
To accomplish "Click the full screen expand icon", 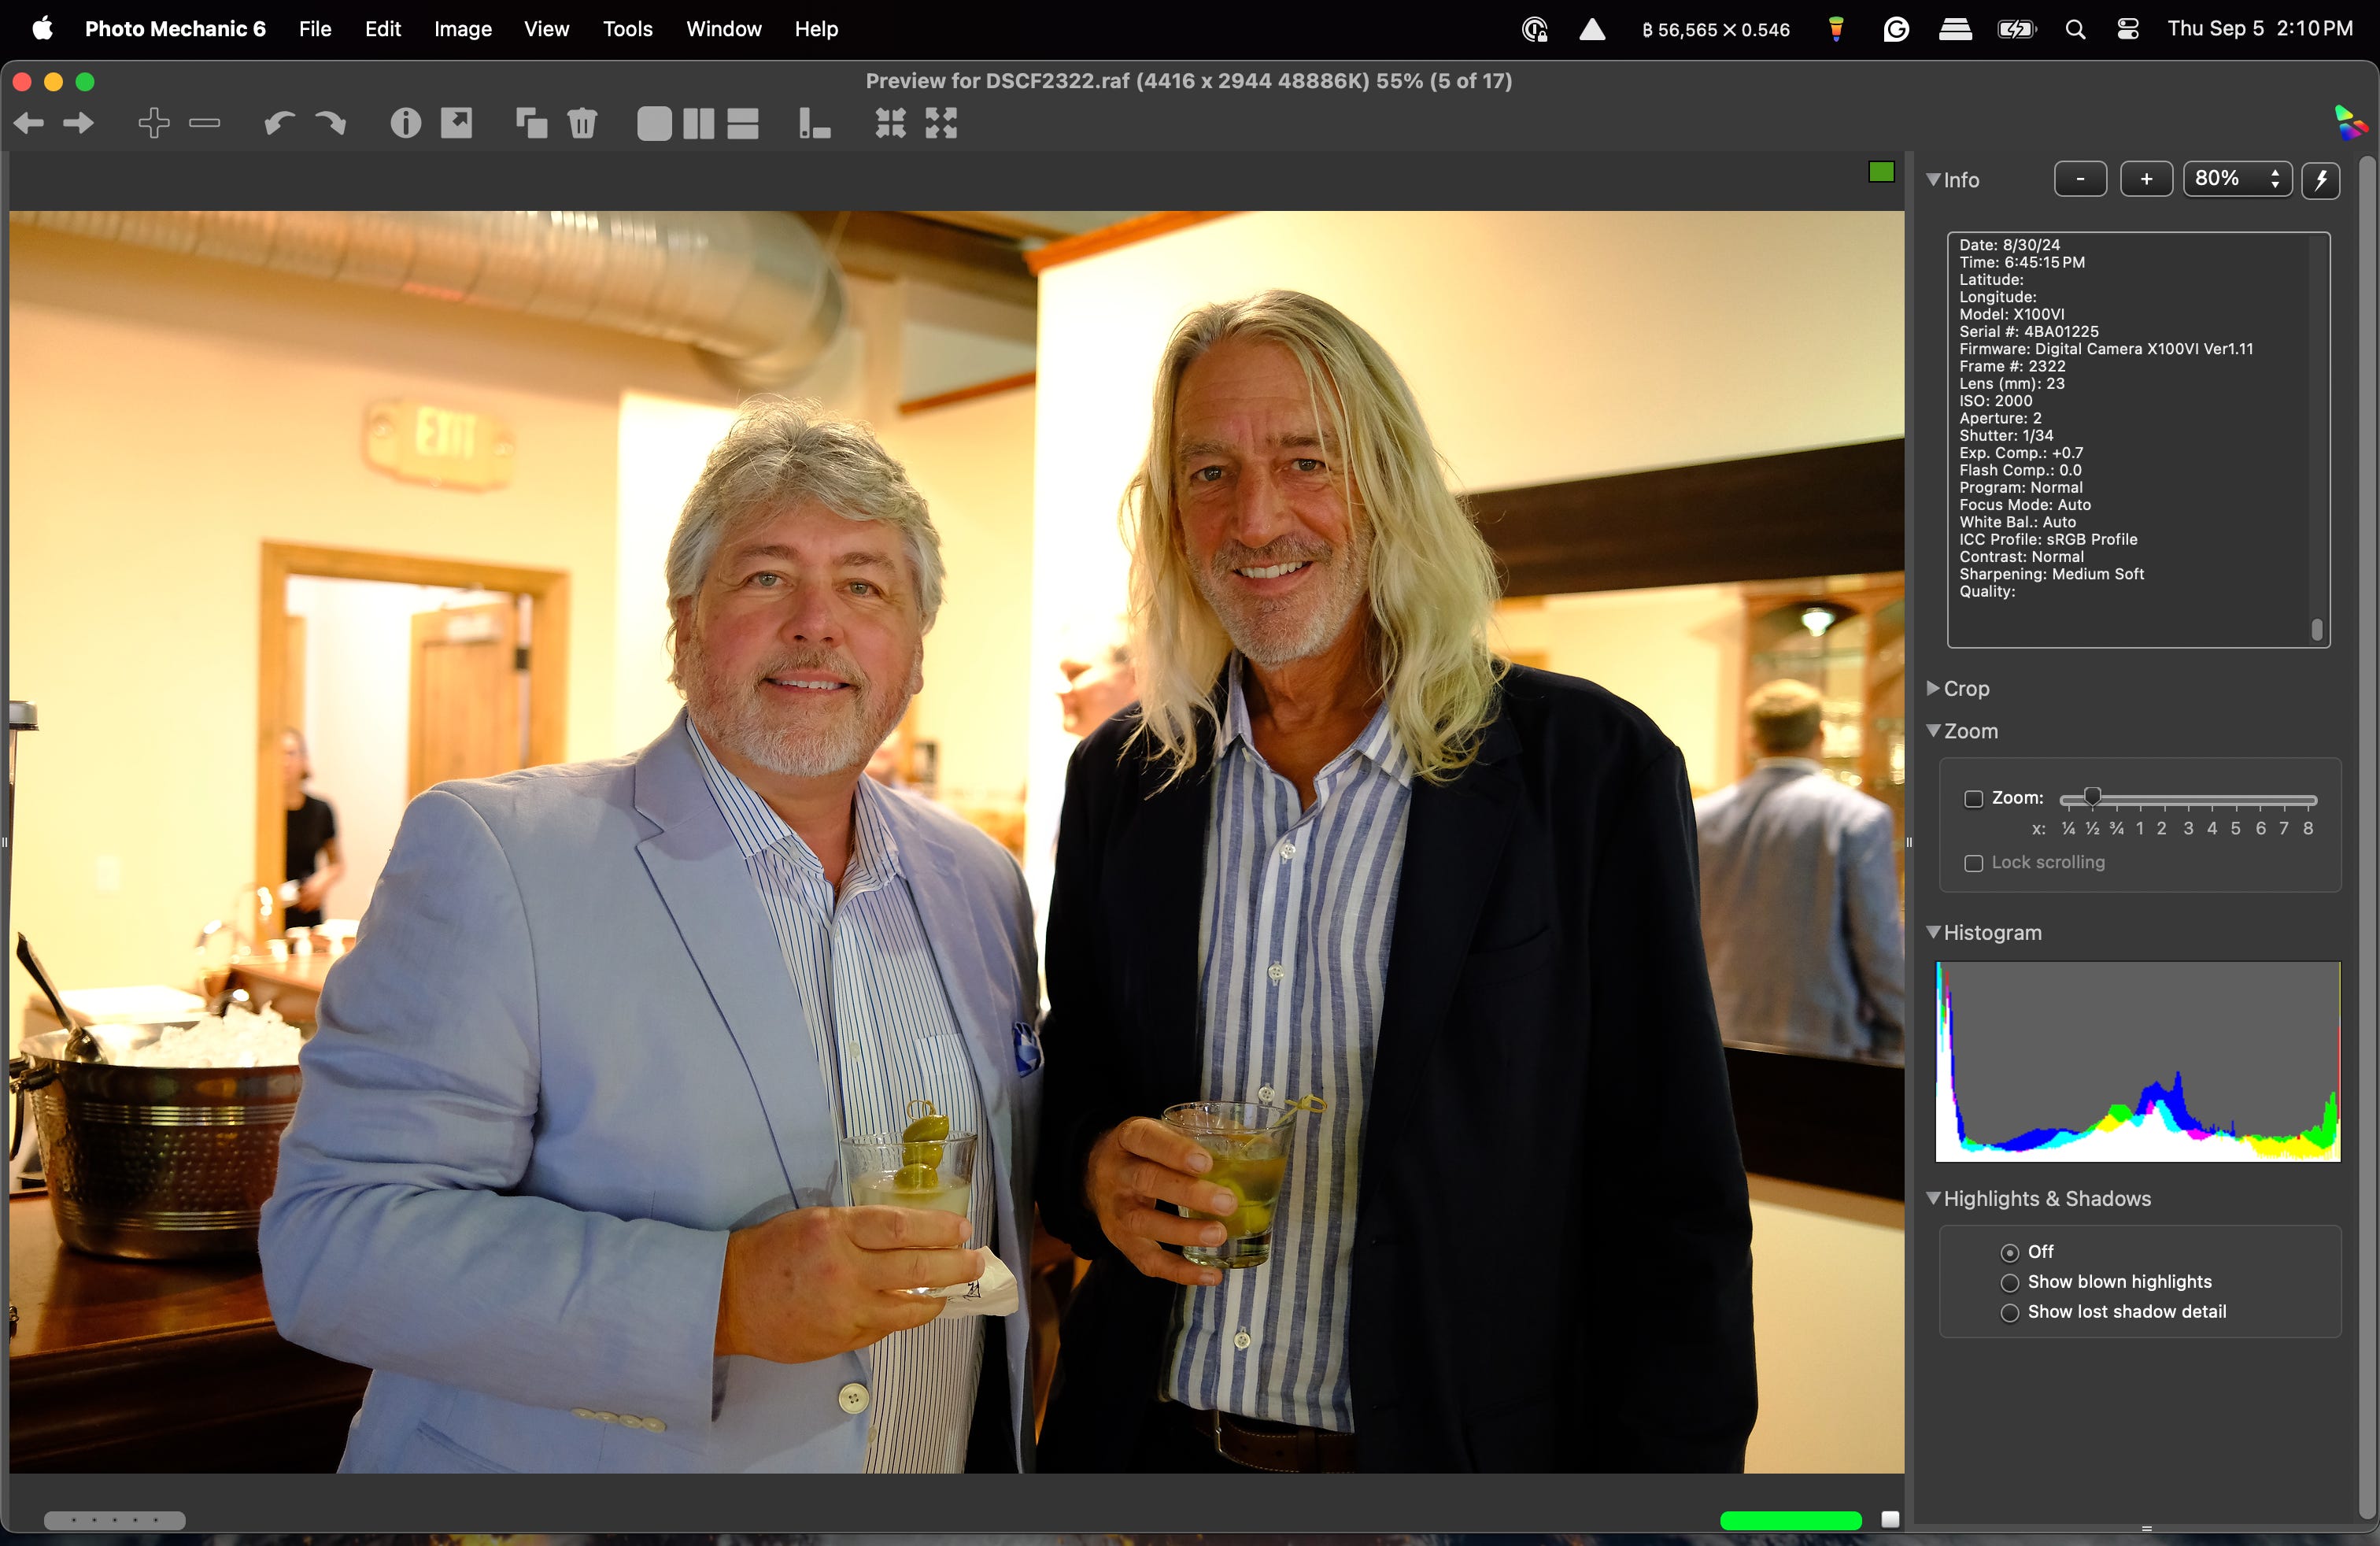I will pos(942,124).
